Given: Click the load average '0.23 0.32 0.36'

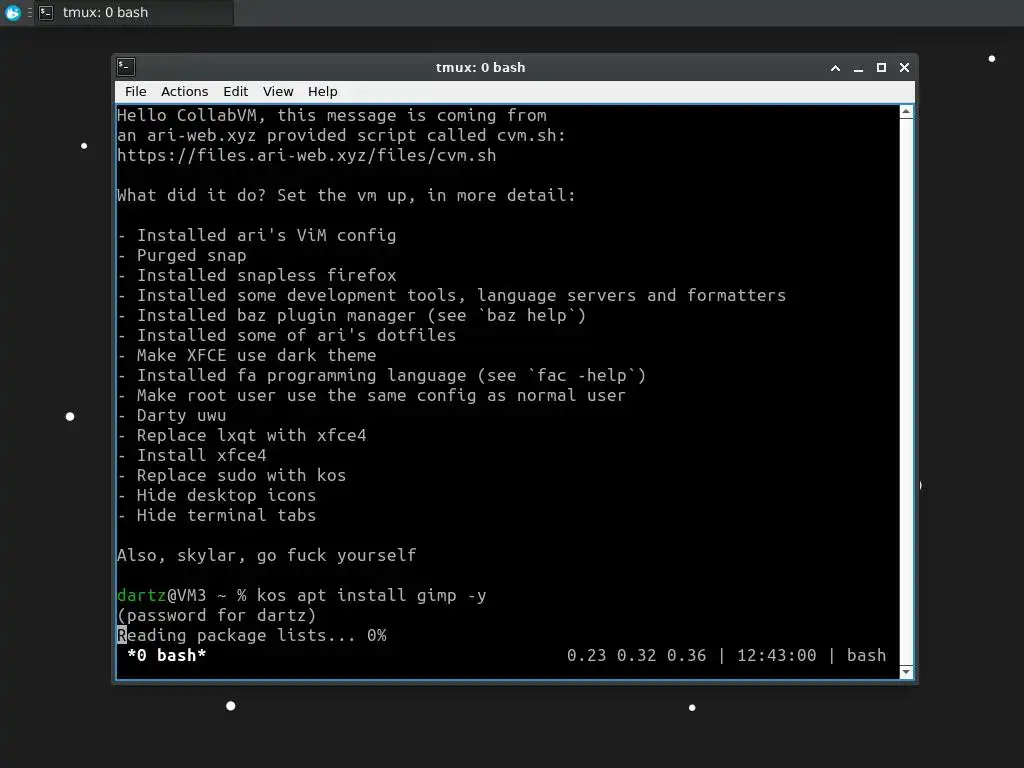Looking at the screenshot, I should (x=636, y=655).
